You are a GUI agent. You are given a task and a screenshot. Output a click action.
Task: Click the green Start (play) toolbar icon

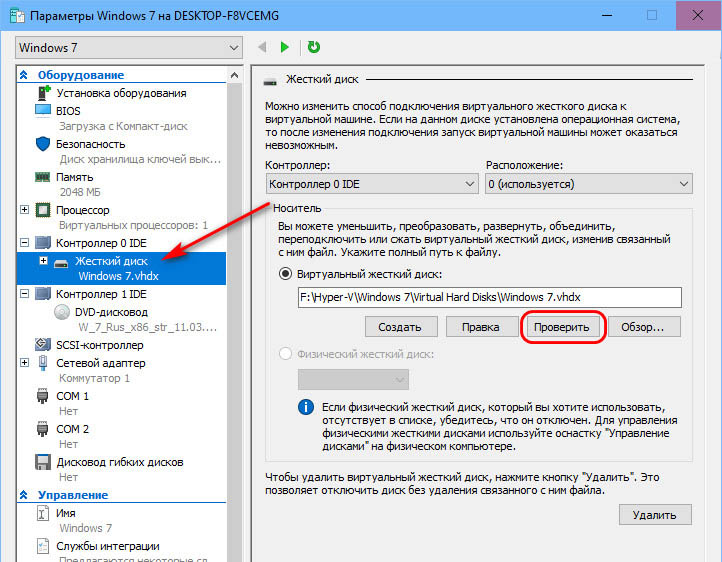[285, 47]
